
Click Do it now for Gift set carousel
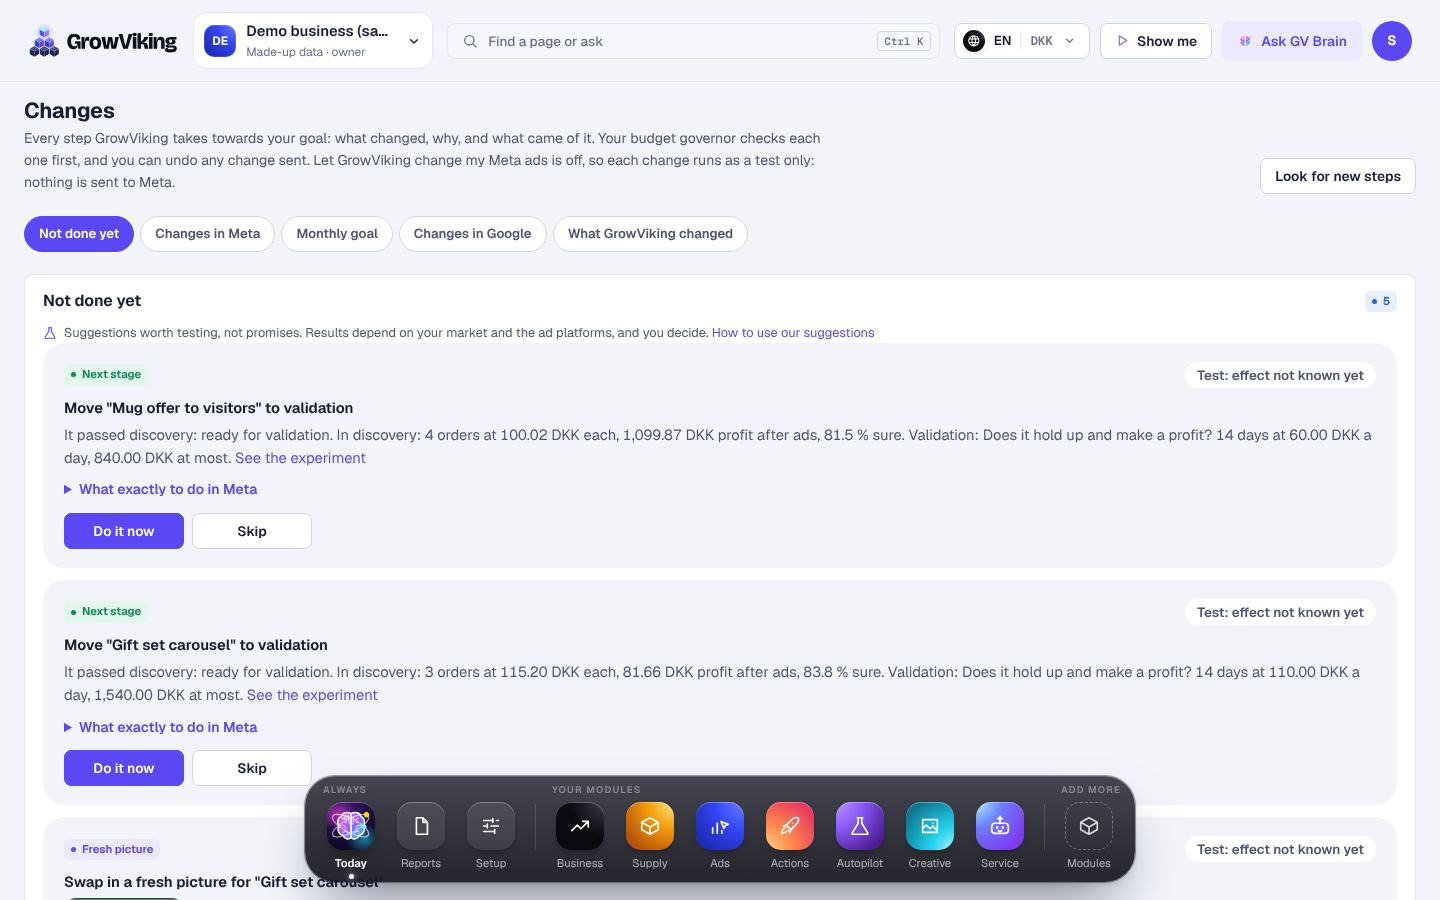coord(124,768)
